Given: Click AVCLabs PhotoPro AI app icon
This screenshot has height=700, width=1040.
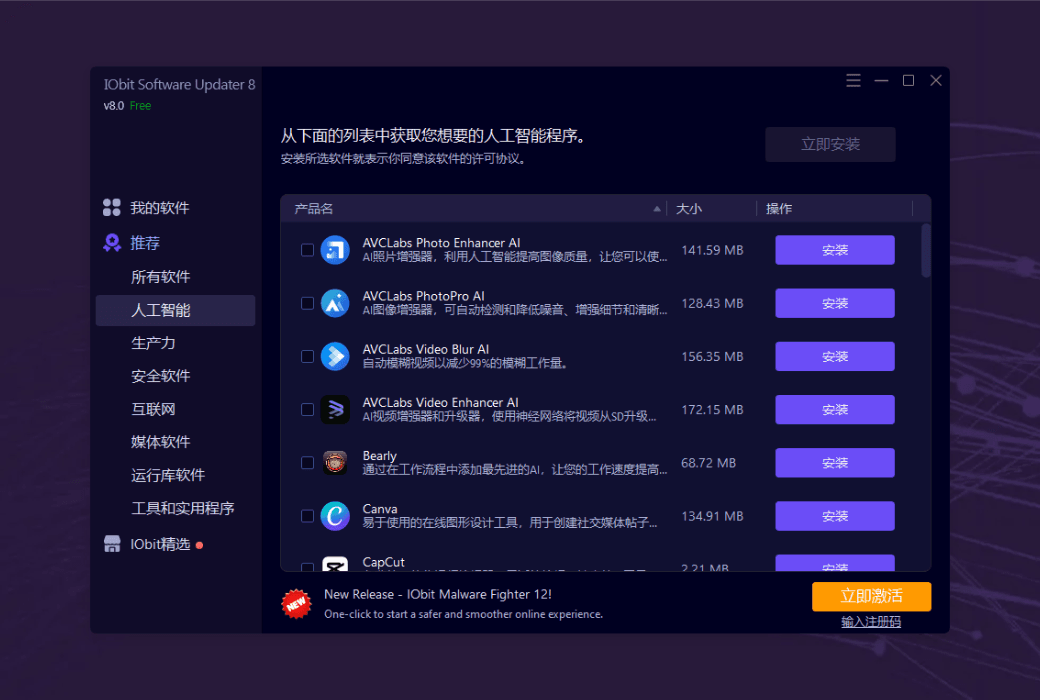Looking at the screenshot, I should 335,303.
